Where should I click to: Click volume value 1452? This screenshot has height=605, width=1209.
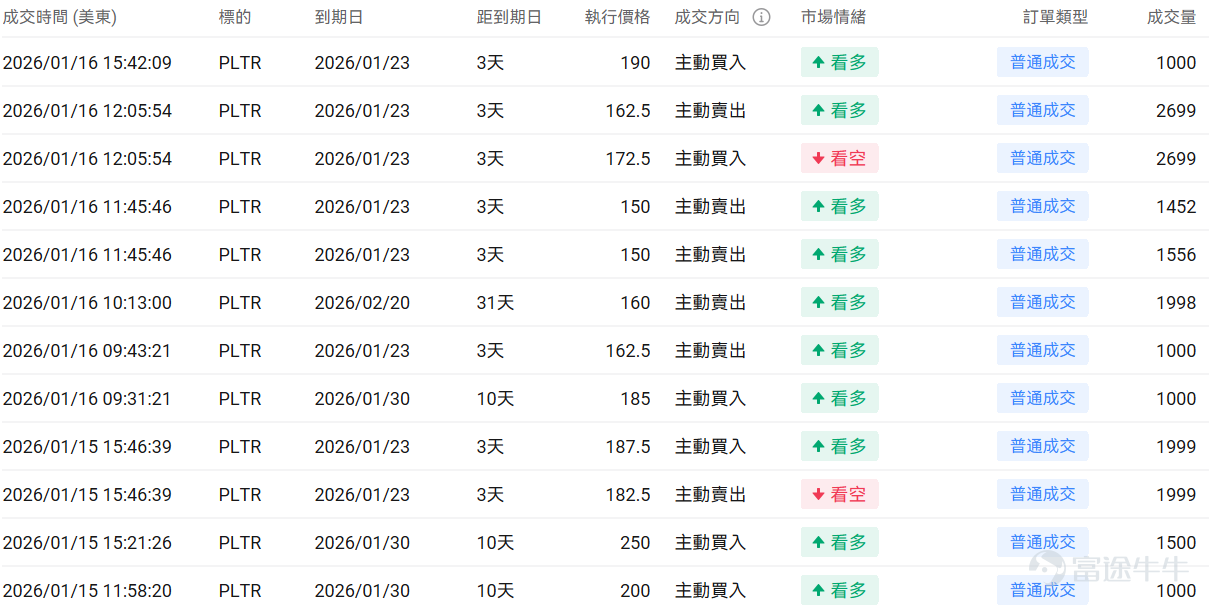[1176, 207]
